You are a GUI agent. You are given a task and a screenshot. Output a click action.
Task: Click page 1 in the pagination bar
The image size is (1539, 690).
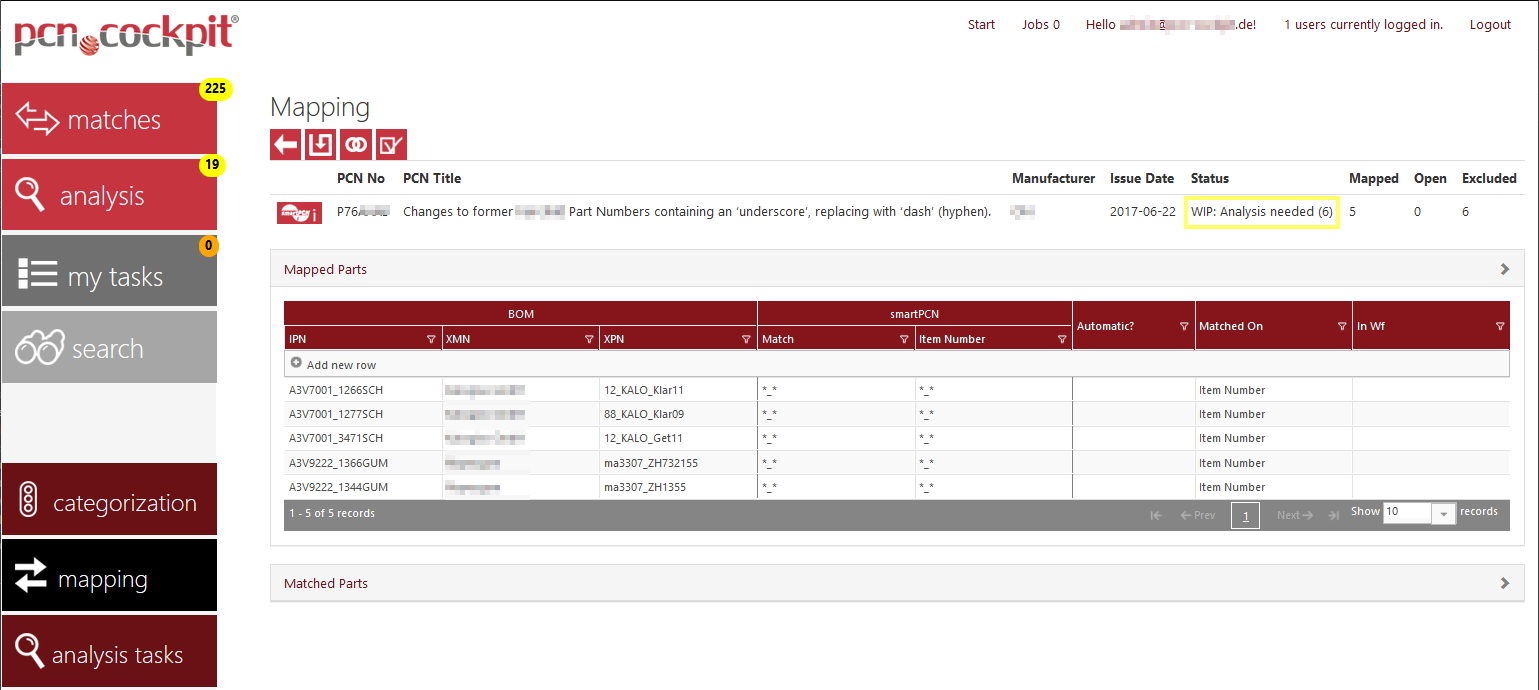[x=1245, y=516]
